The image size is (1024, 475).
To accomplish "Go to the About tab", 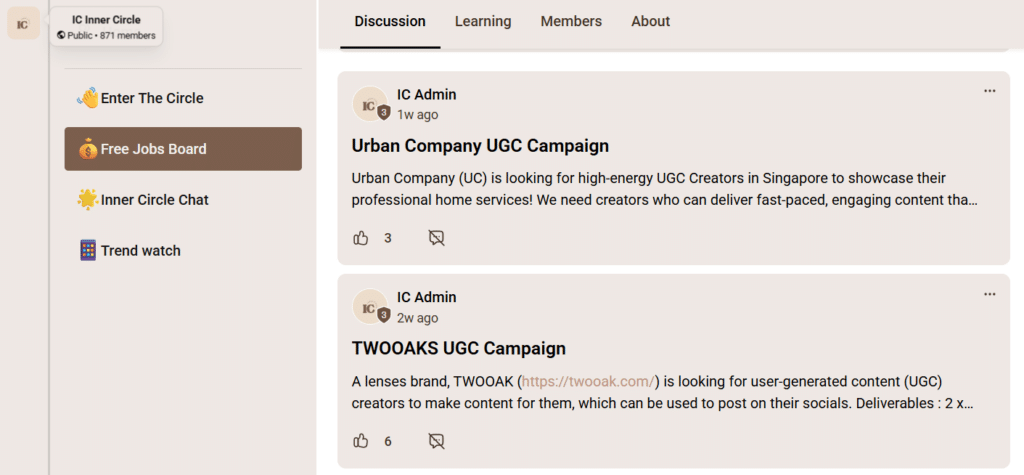I will tap(650, 21).
